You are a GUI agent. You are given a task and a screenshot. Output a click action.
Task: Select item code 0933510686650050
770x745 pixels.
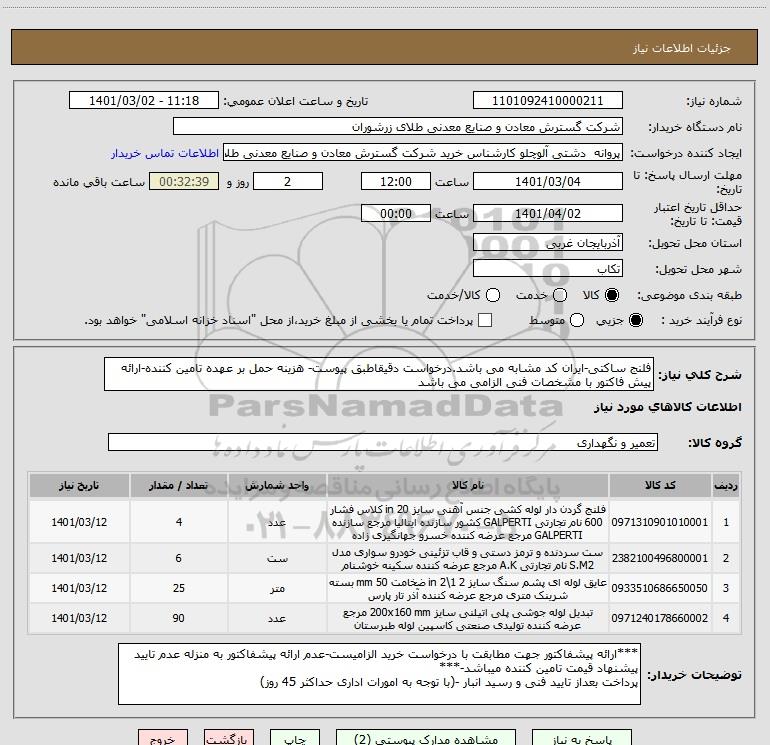tap(660, 588)
